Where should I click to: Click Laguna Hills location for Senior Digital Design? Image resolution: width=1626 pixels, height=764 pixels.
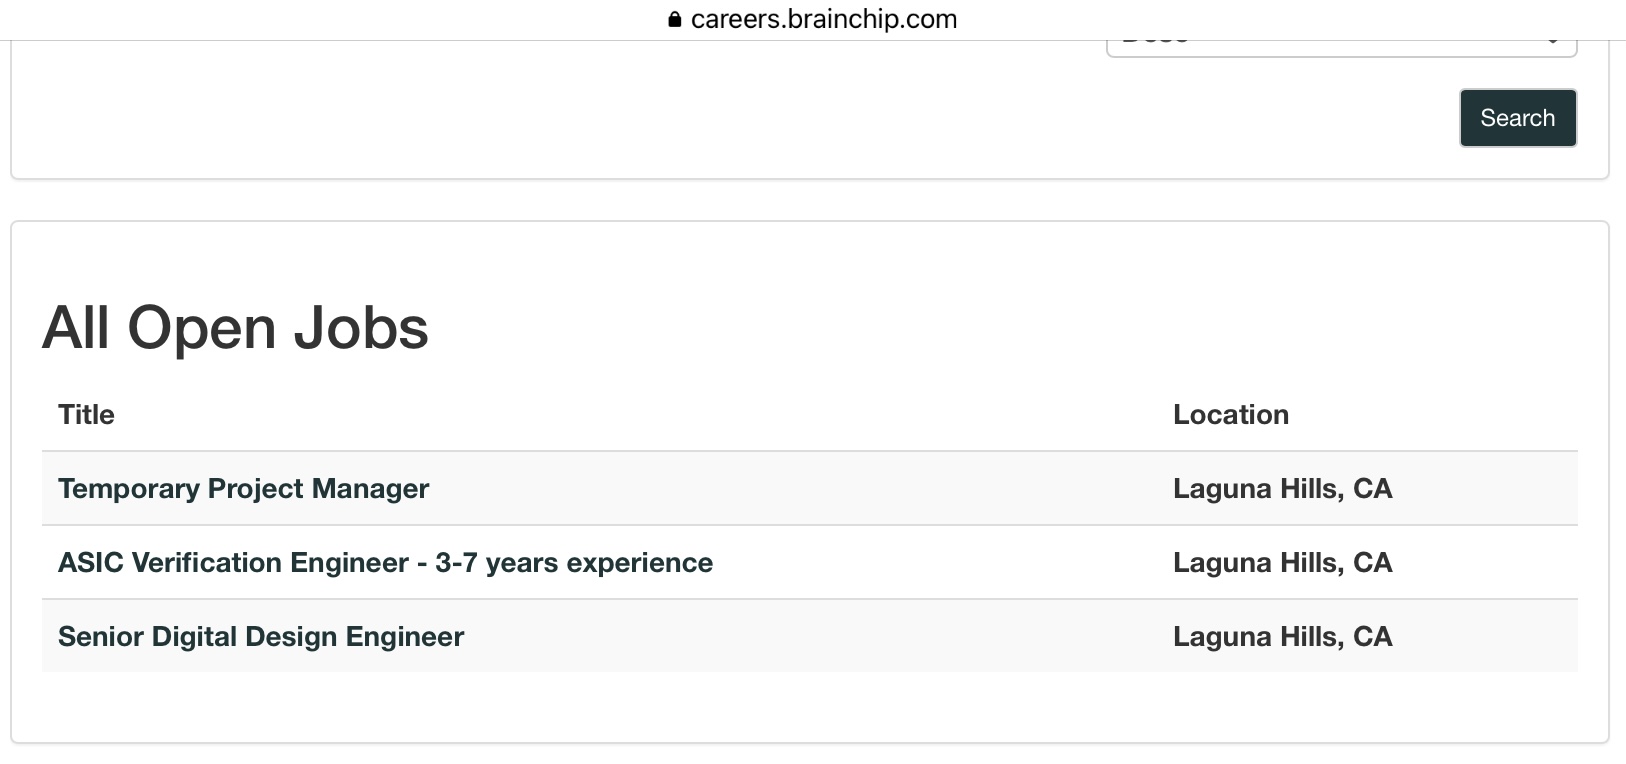point(1282,637)
